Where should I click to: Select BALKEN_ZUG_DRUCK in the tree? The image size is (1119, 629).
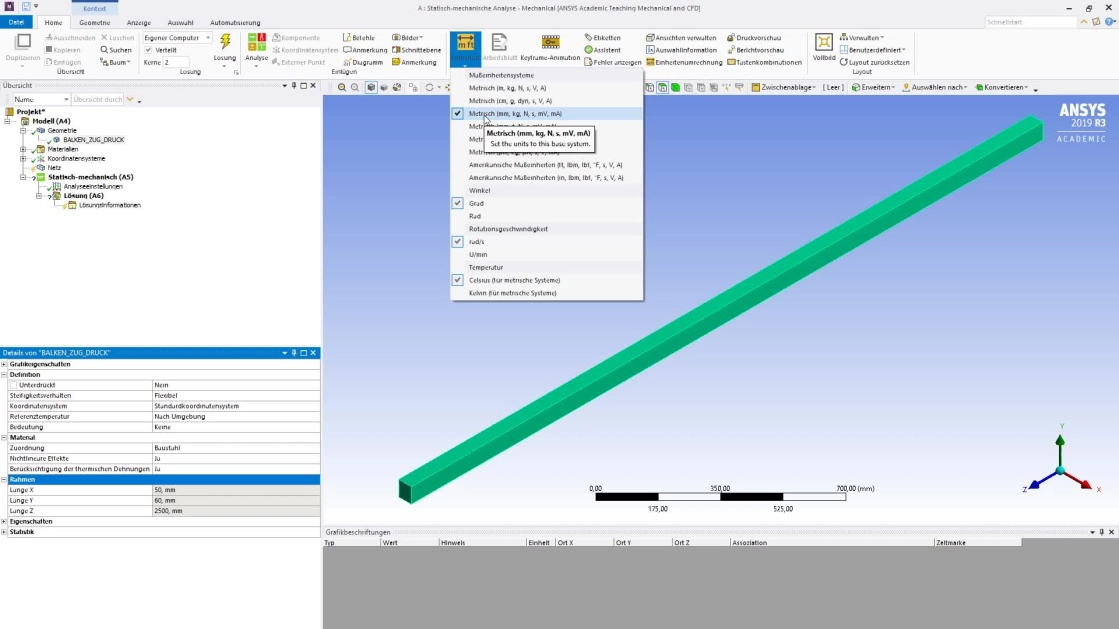[x=93, y=140]
